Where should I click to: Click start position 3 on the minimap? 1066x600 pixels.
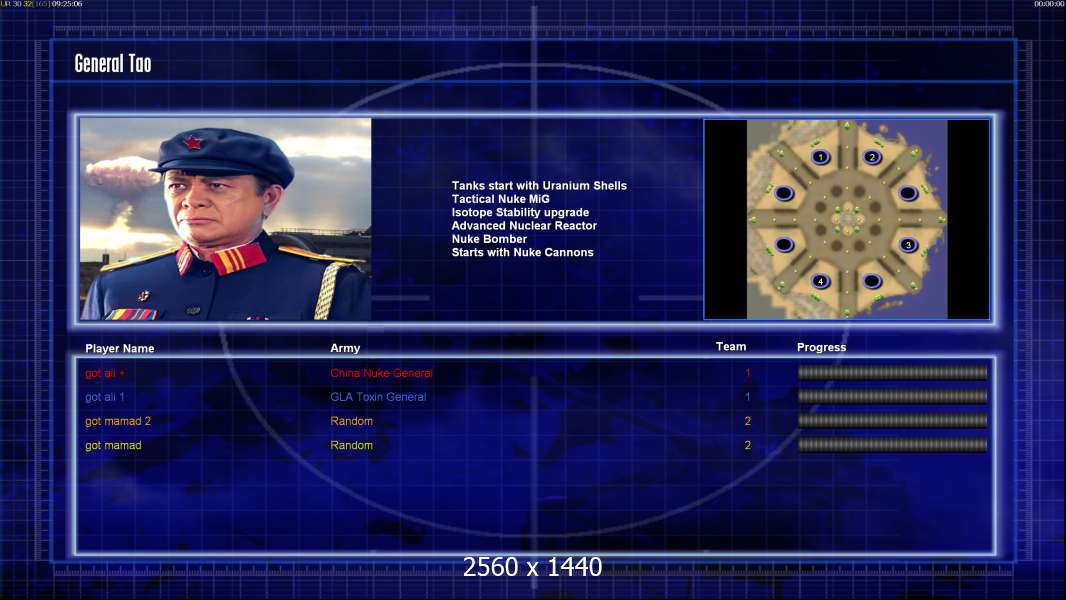click(x=908, y=245)
